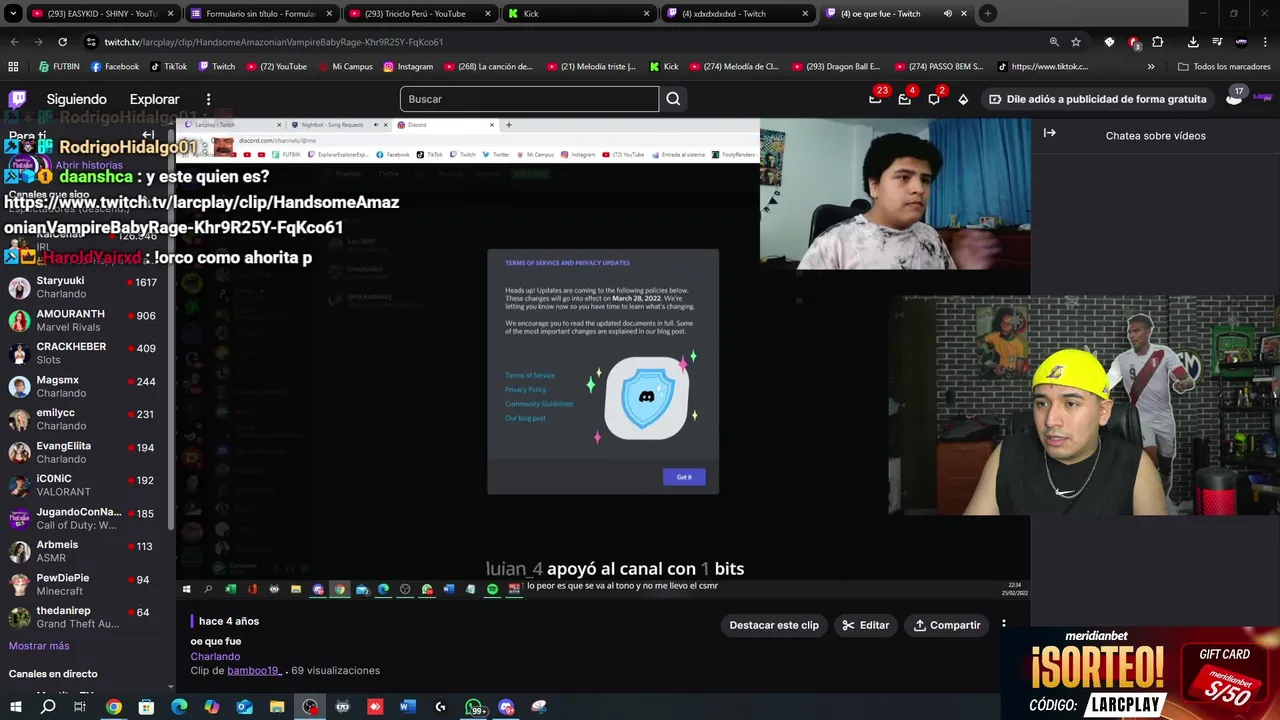The image size is (1280, 720).
Task: Open the FUTBIN bookmark
Action: (x=59, y=67)
